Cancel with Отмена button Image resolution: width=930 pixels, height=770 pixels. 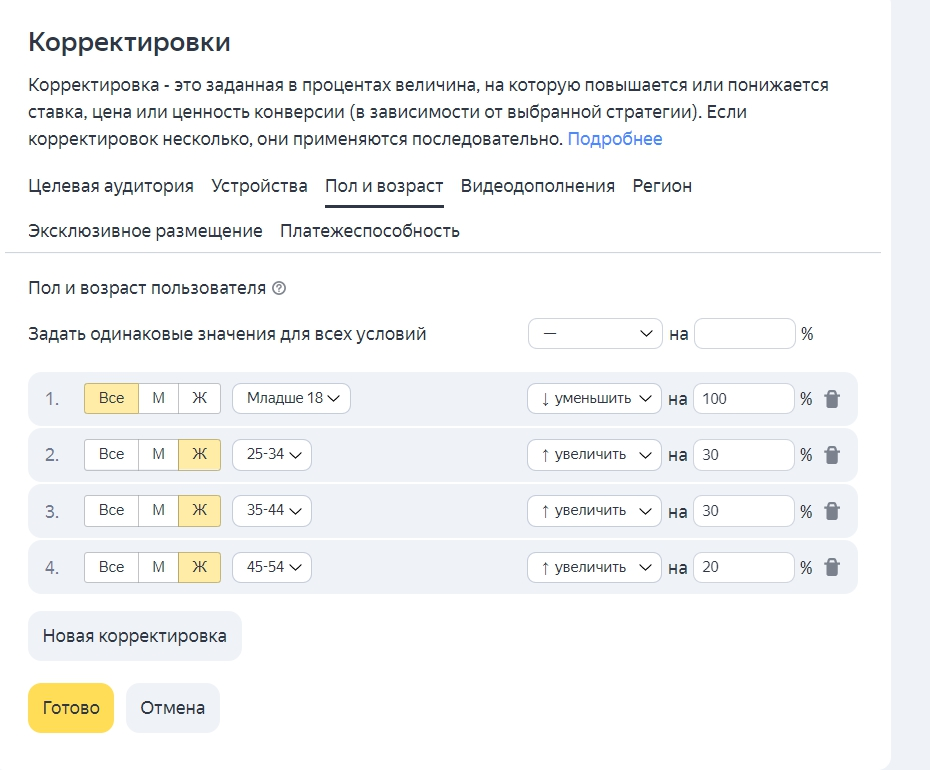(173, 708)
